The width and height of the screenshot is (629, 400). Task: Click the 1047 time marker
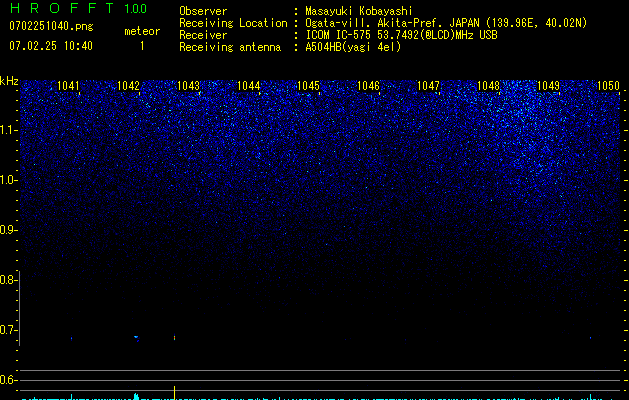pyautogui.click(x=428, y=85)
